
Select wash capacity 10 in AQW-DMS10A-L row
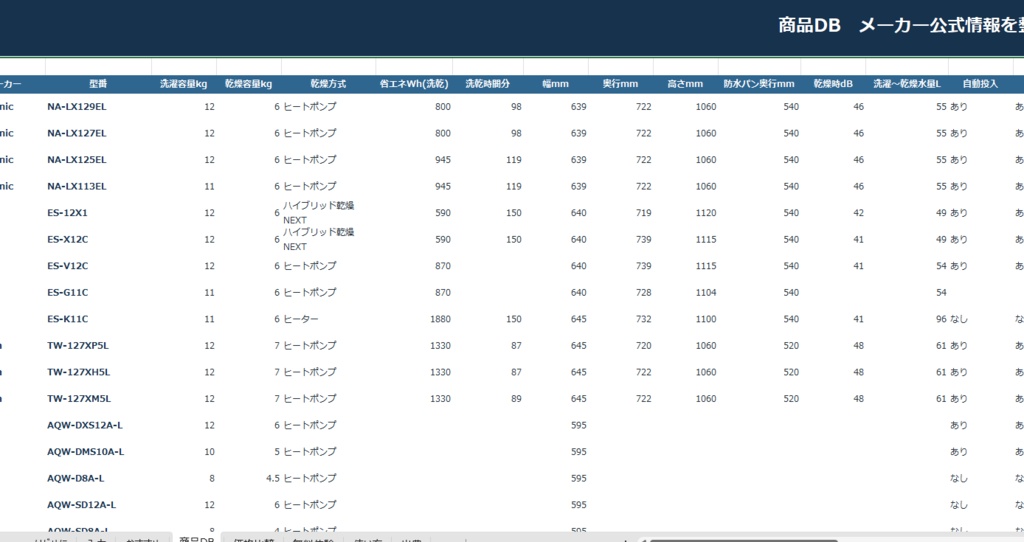(x=210, y=452)
